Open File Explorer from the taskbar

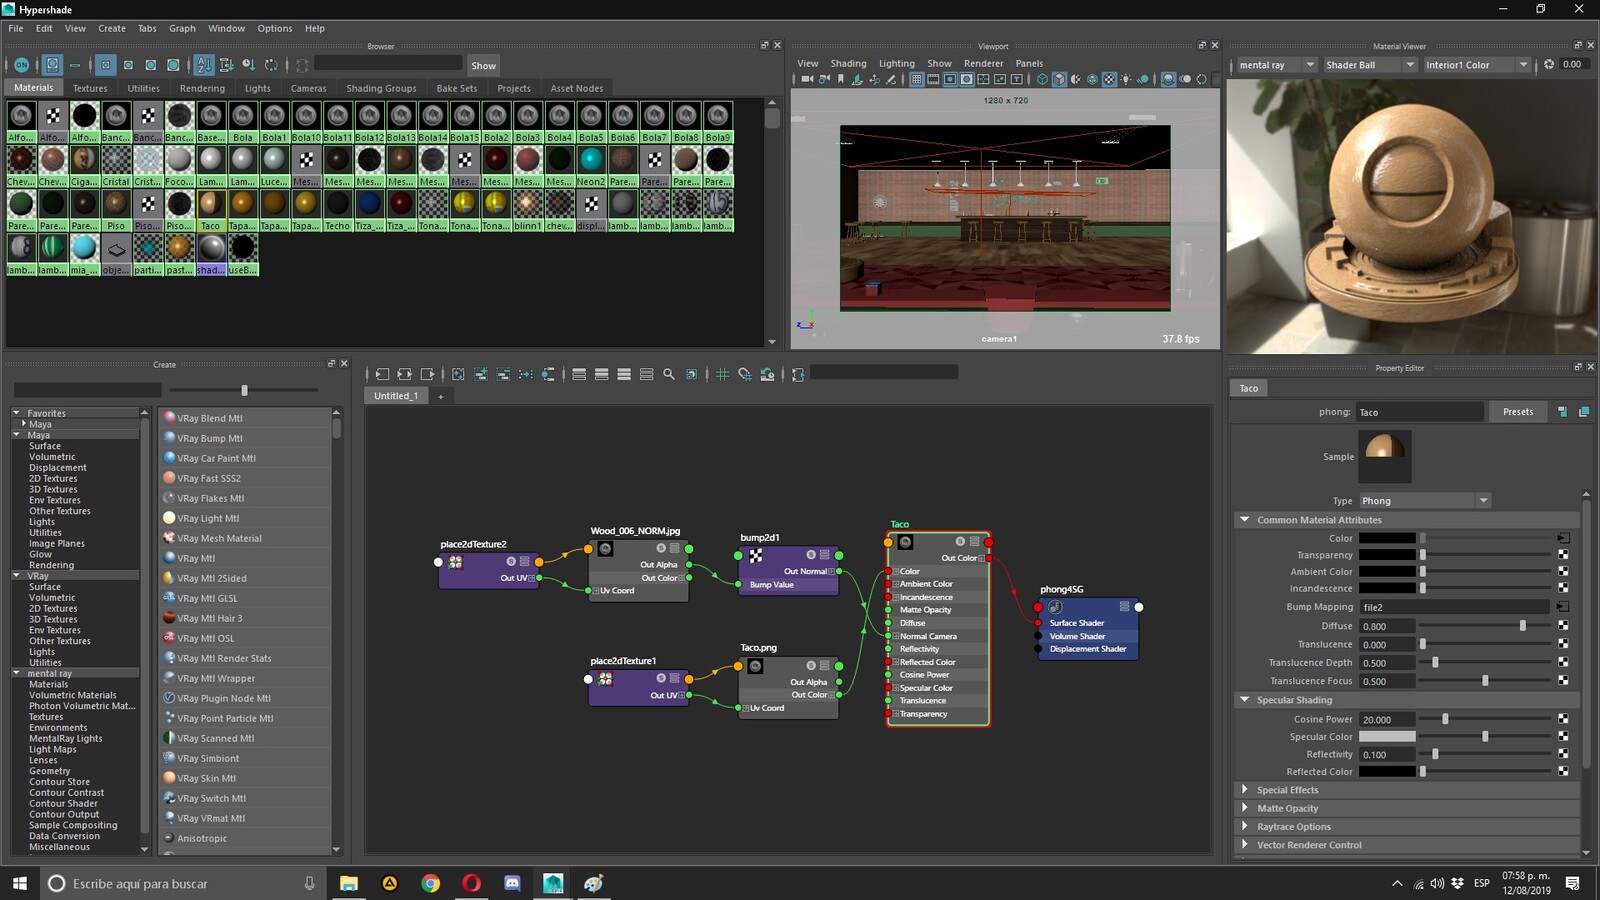(x=348, y=883)
